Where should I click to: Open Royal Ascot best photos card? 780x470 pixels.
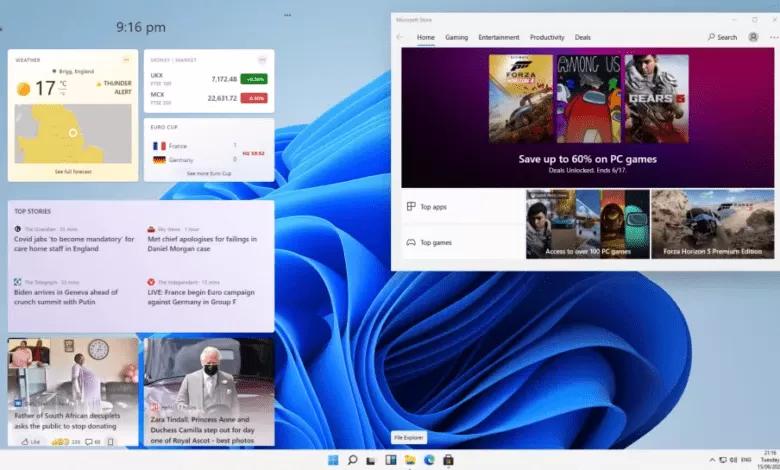(209, 392)
